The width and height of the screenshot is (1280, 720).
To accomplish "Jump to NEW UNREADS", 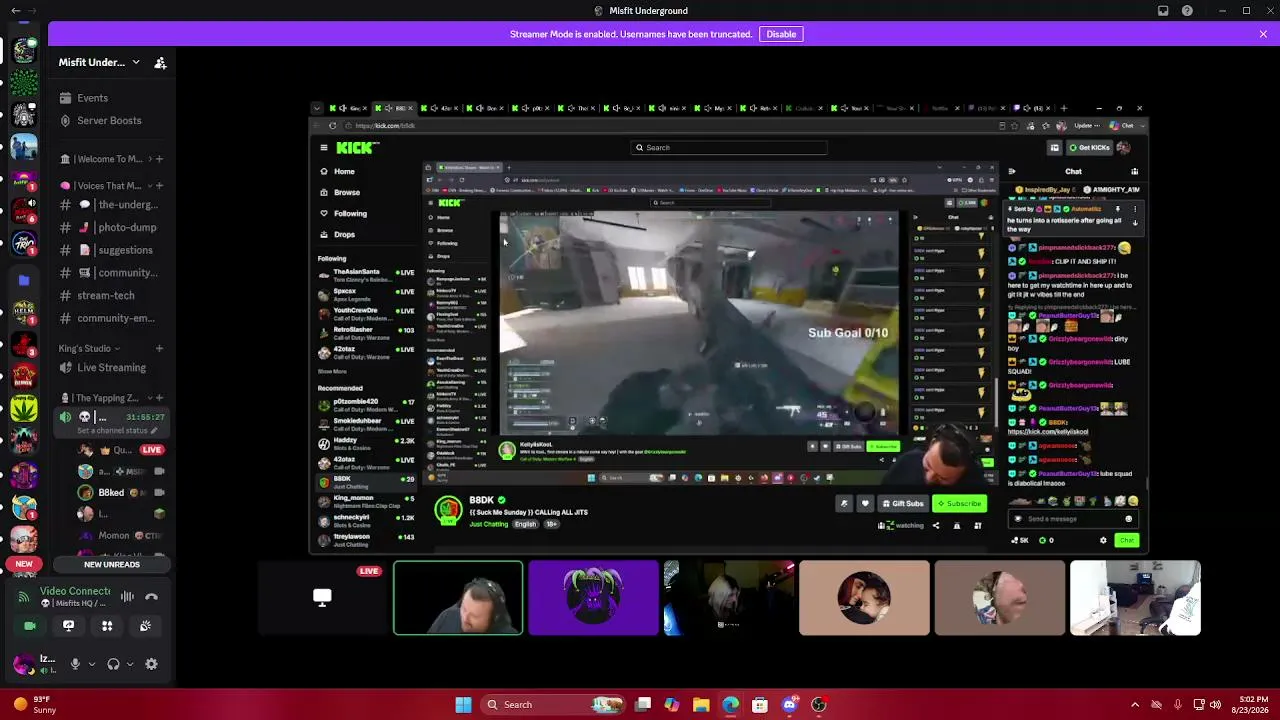I will click(112, 565).
